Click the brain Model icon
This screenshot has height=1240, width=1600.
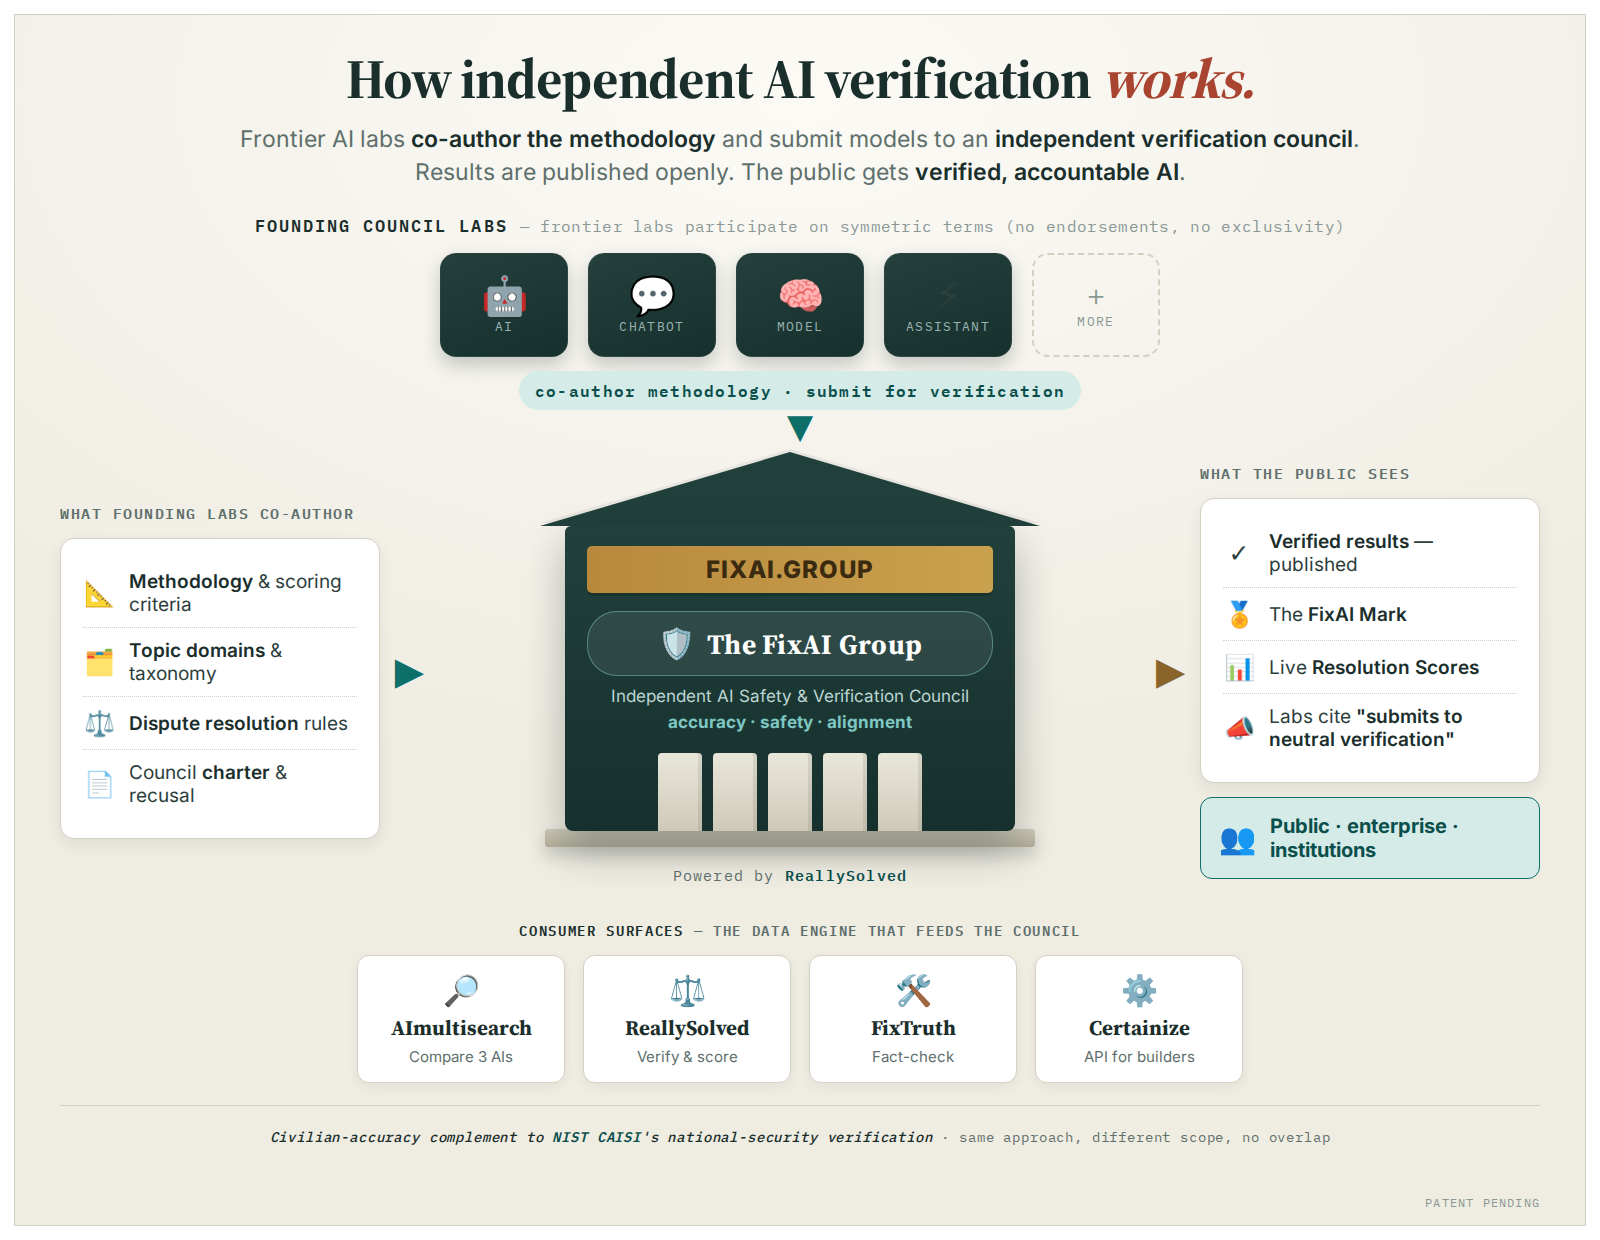click(x=800, y=296)
